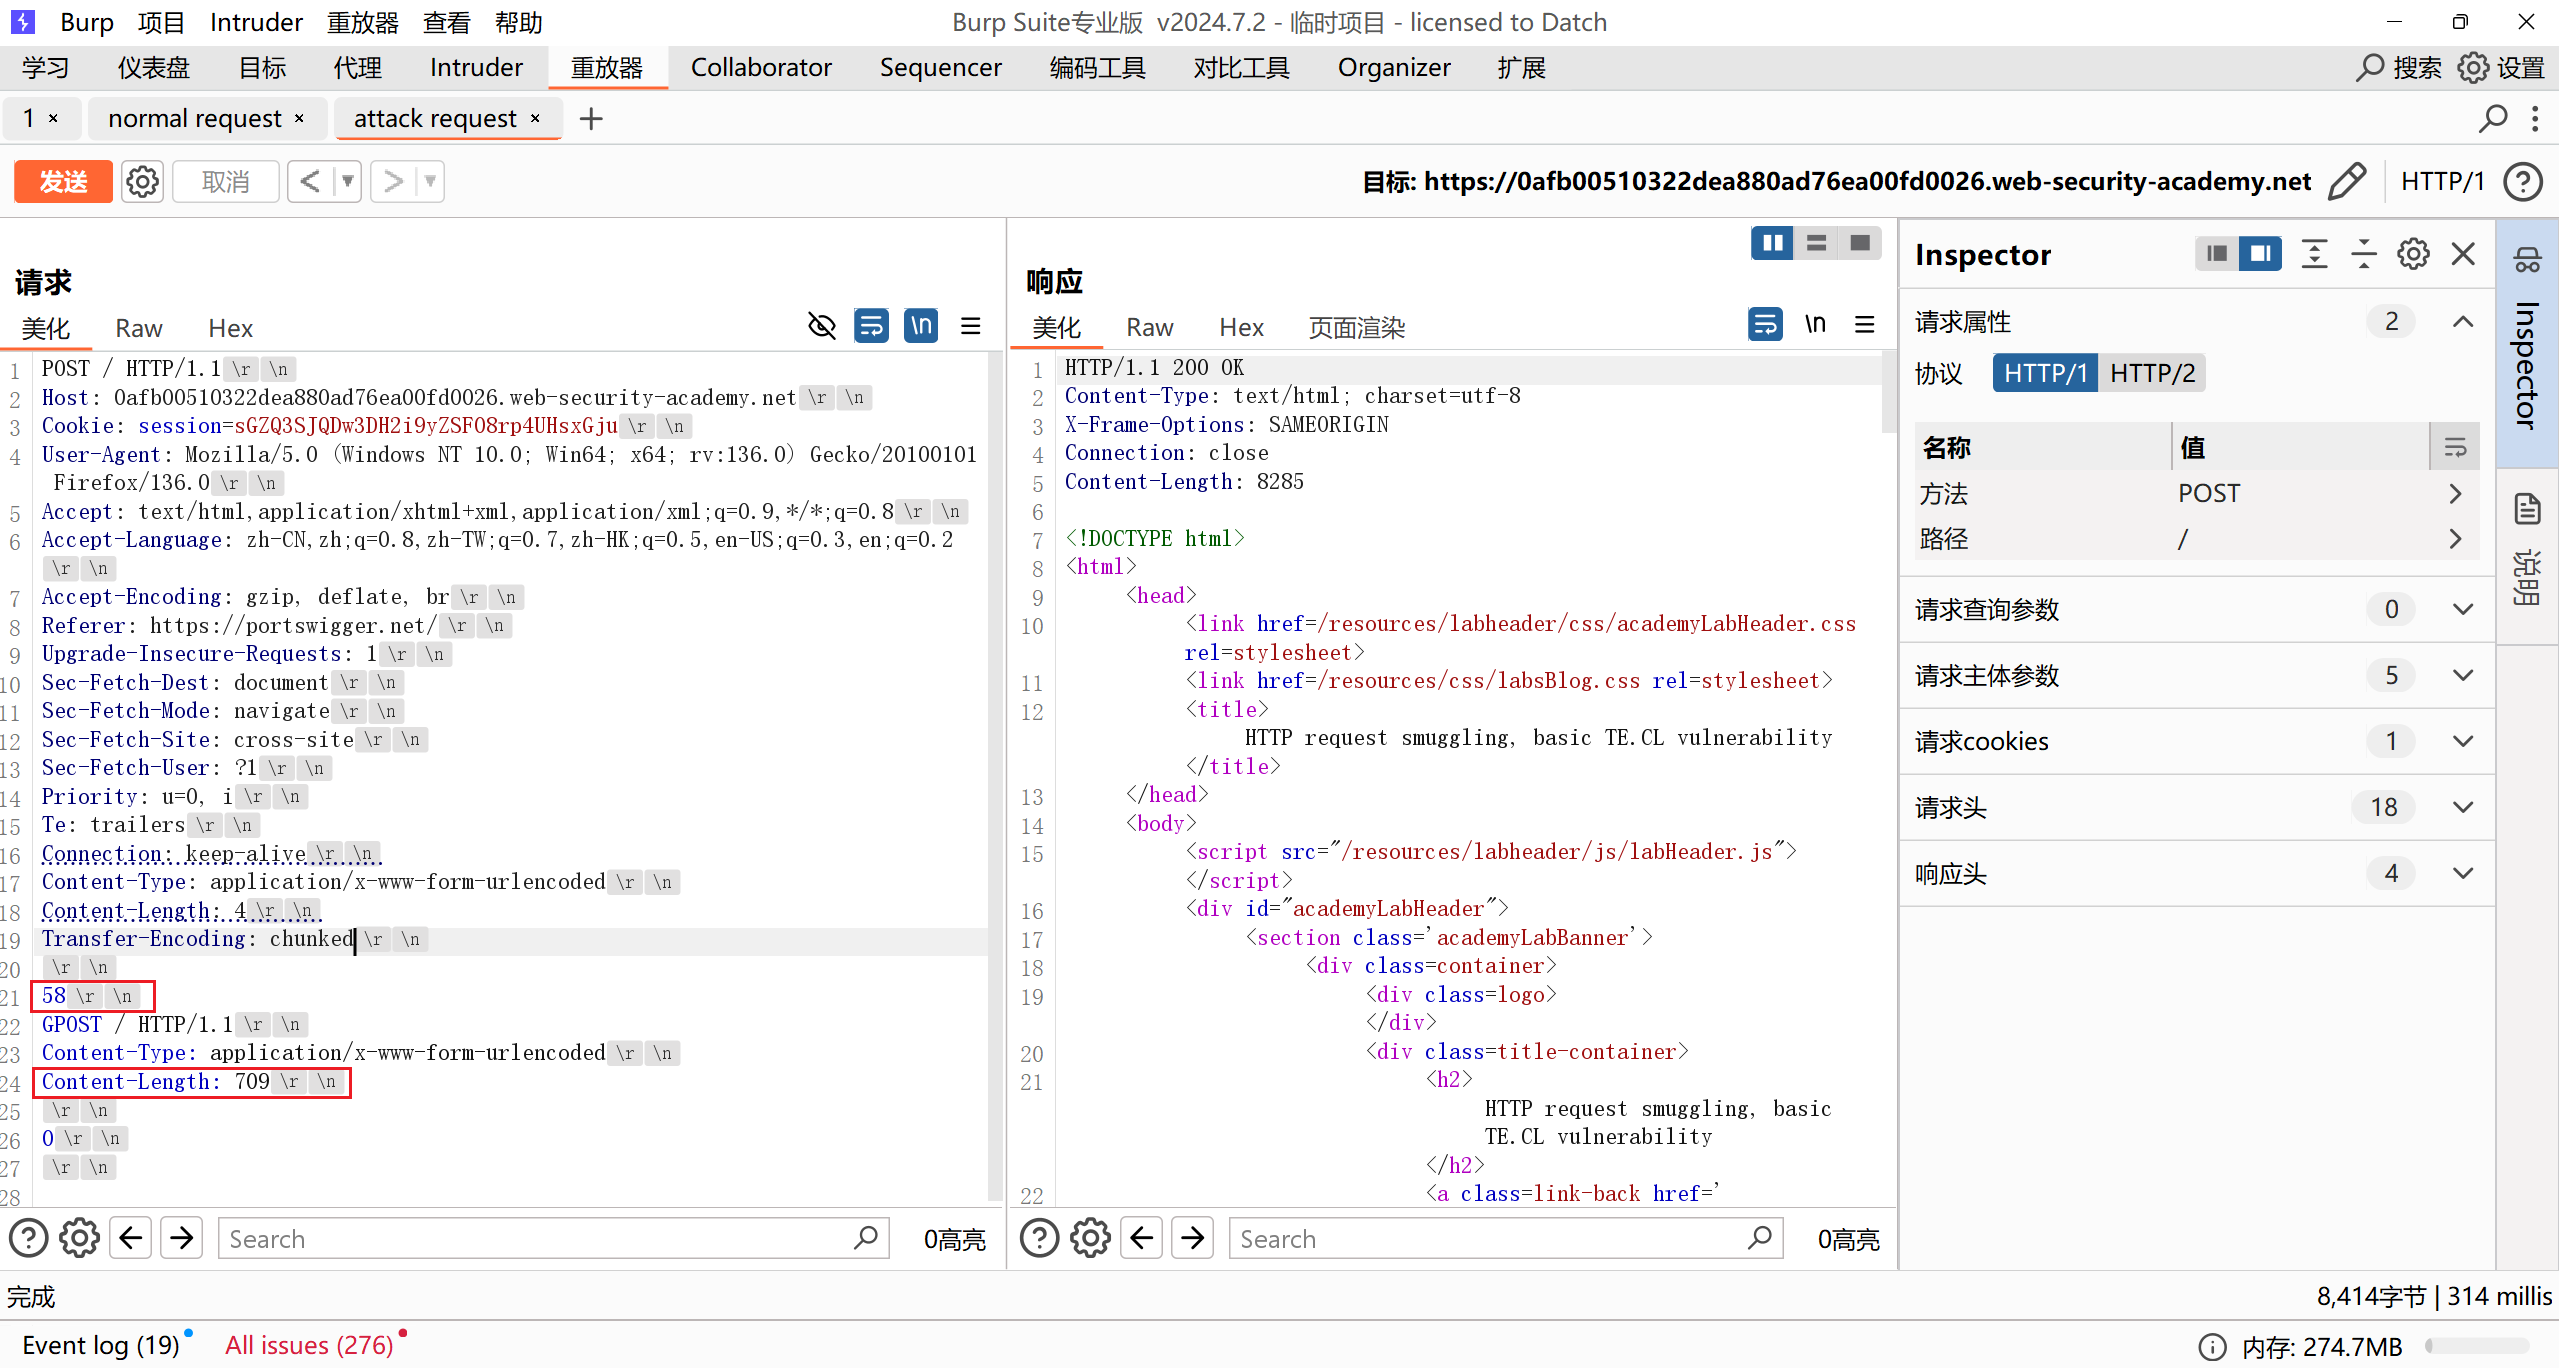The image size is (2560, 1368).
Task: Toggle the \n newline display in response pane
Action: click(1815, 324)
